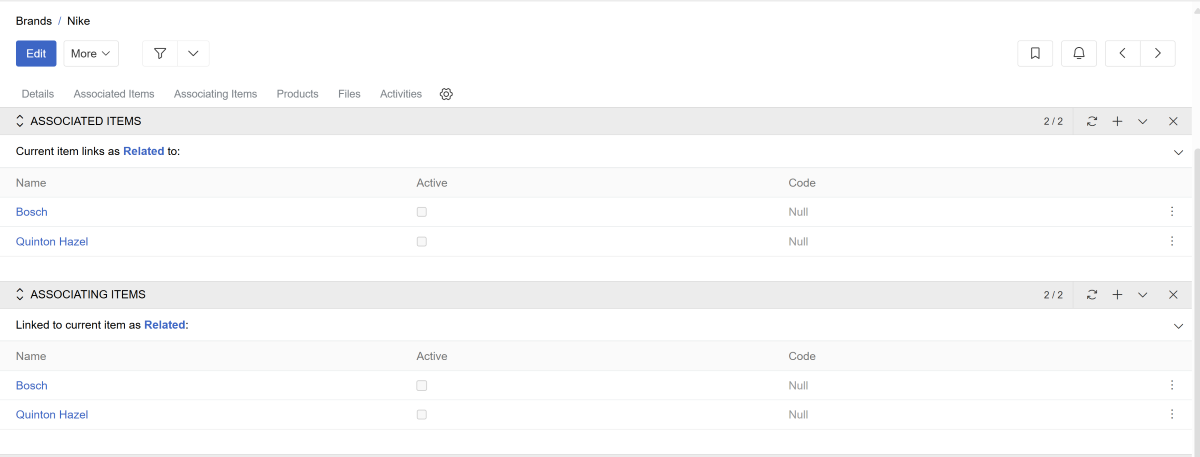Switch to the Products tab
Image resolution: width=1200 pixels, height=457 pixels.
pos(297,94)
